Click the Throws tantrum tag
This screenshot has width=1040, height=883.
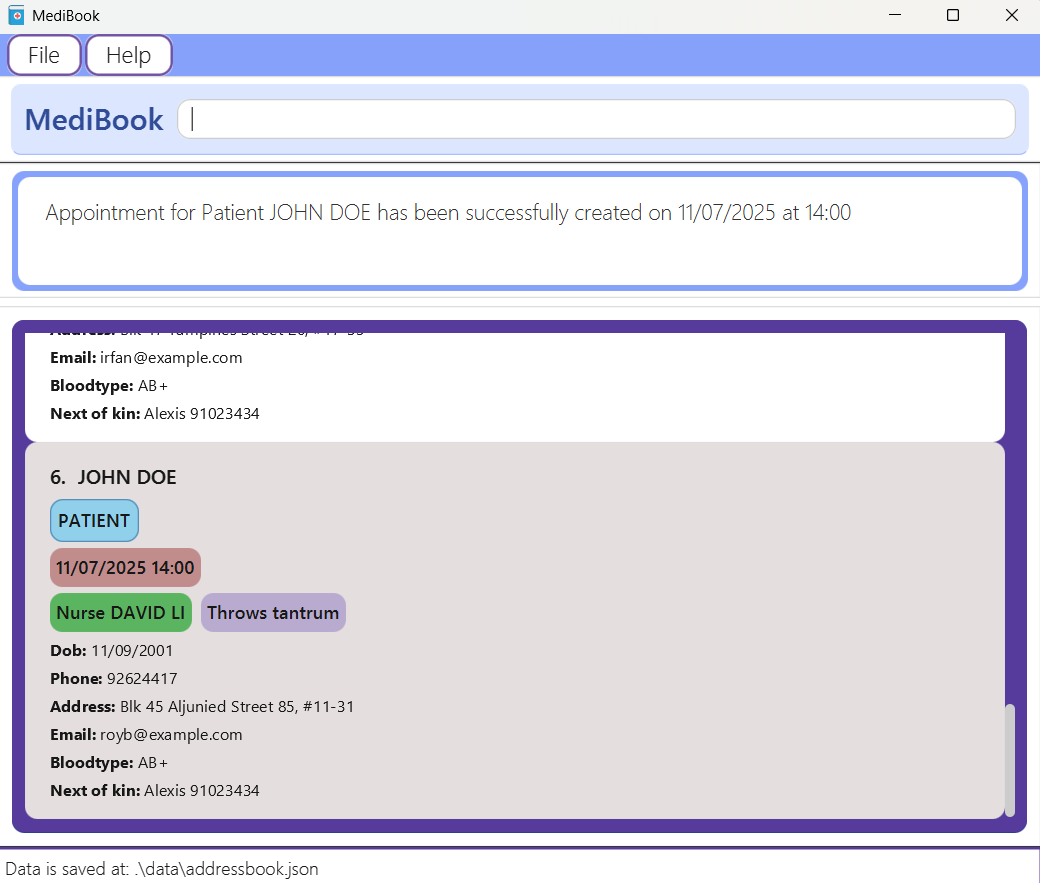coord(273,612)
